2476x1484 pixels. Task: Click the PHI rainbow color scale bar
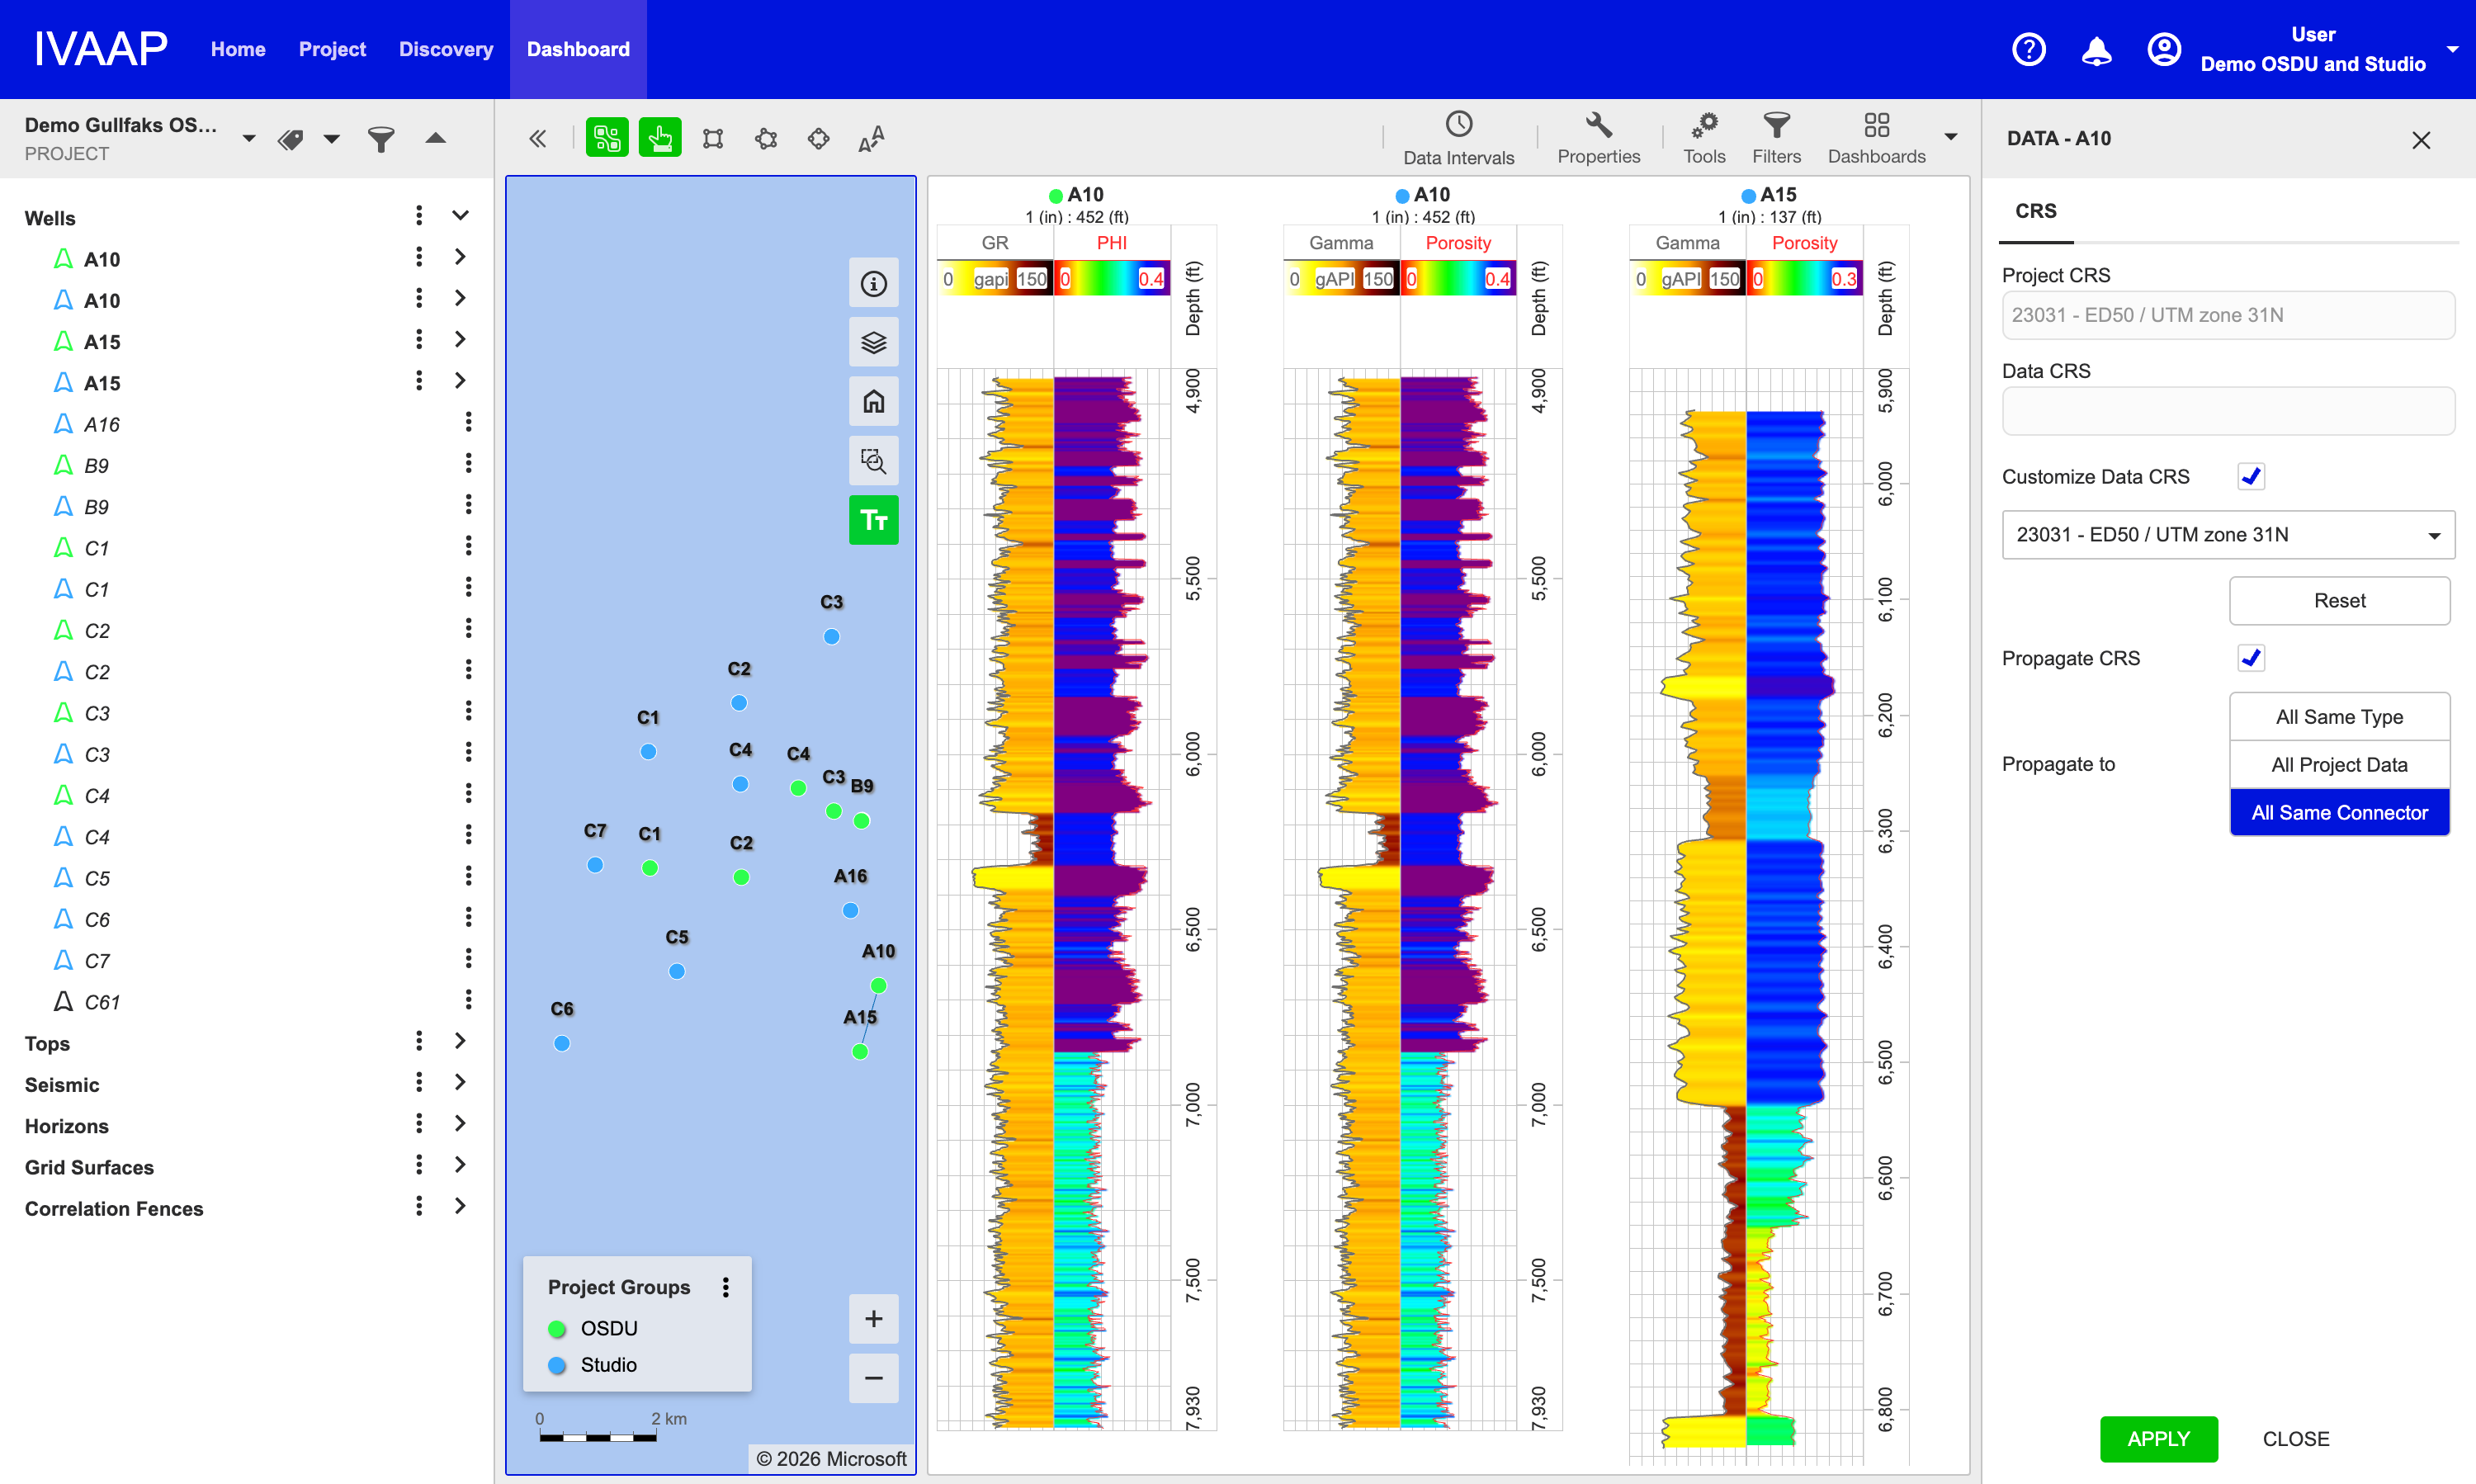click(x=1111, y=279)
